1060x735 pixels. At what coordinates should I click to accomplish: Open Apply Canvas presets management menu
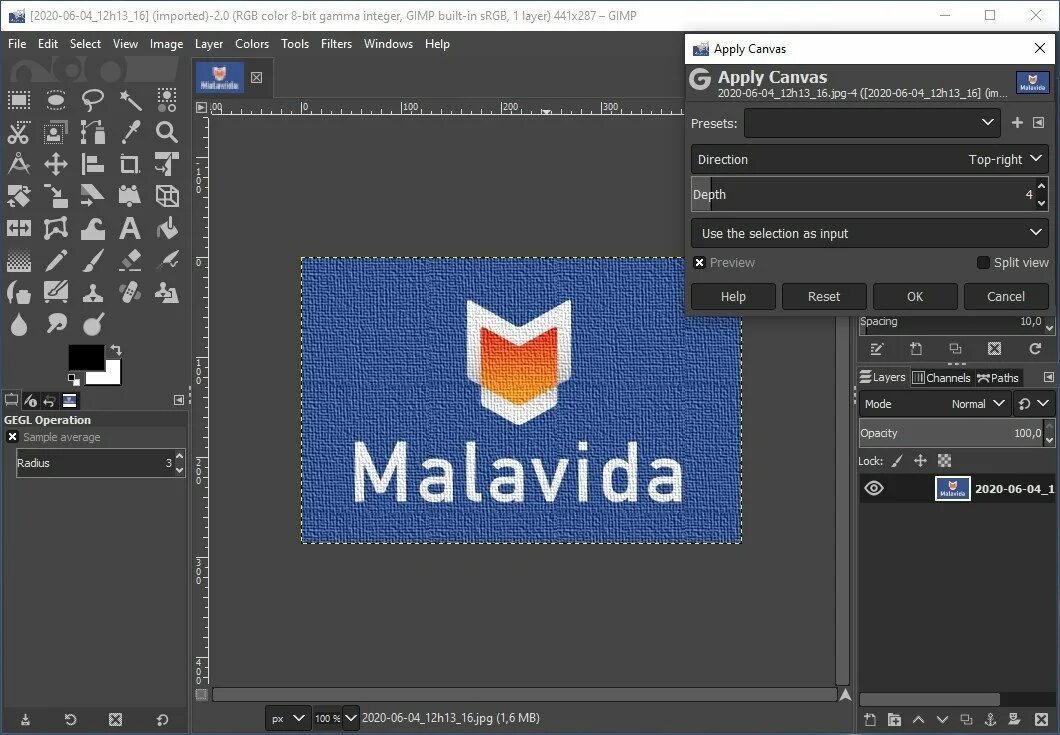point(1039,123)
